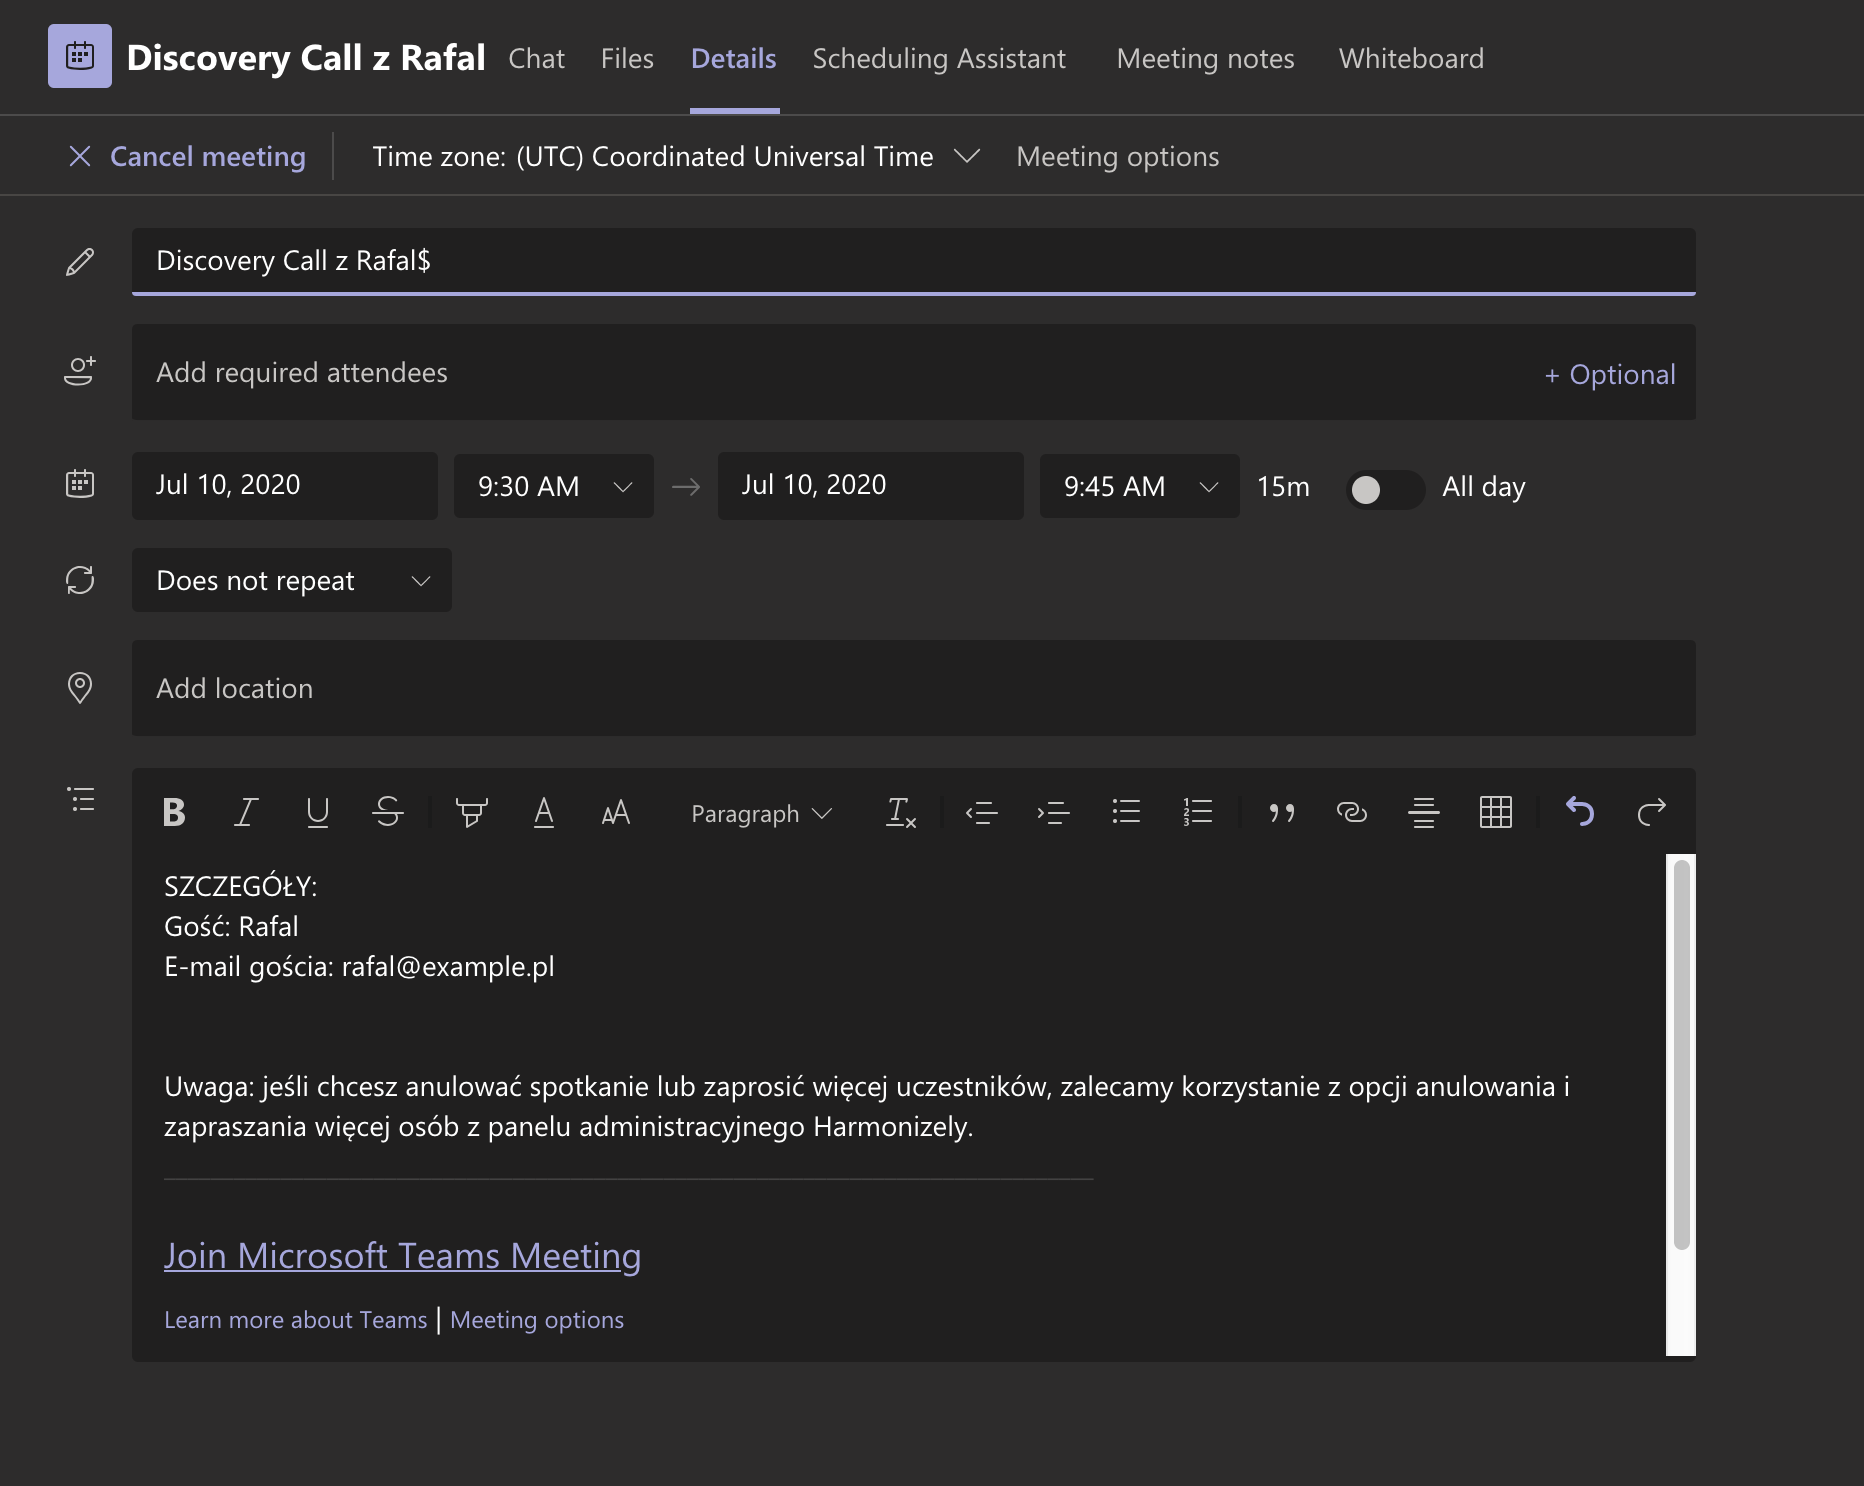The width and height of the screenshot is (1864, 1486).
Task: Click the 'SZCZEGÓŁY:' line in description
Action: tap(240, 886)
